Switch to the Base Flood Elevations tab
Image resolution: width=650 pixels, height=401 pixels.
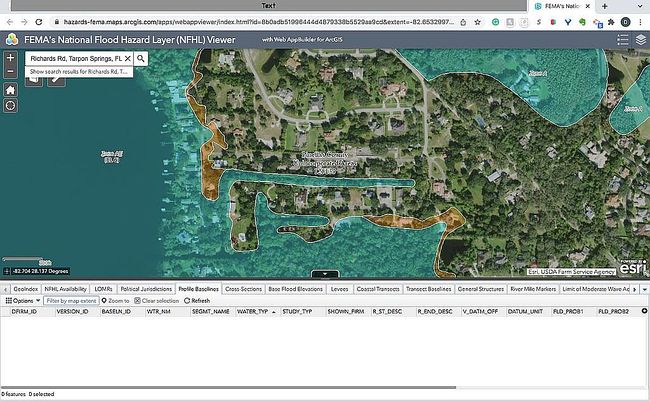click(296, 289)
